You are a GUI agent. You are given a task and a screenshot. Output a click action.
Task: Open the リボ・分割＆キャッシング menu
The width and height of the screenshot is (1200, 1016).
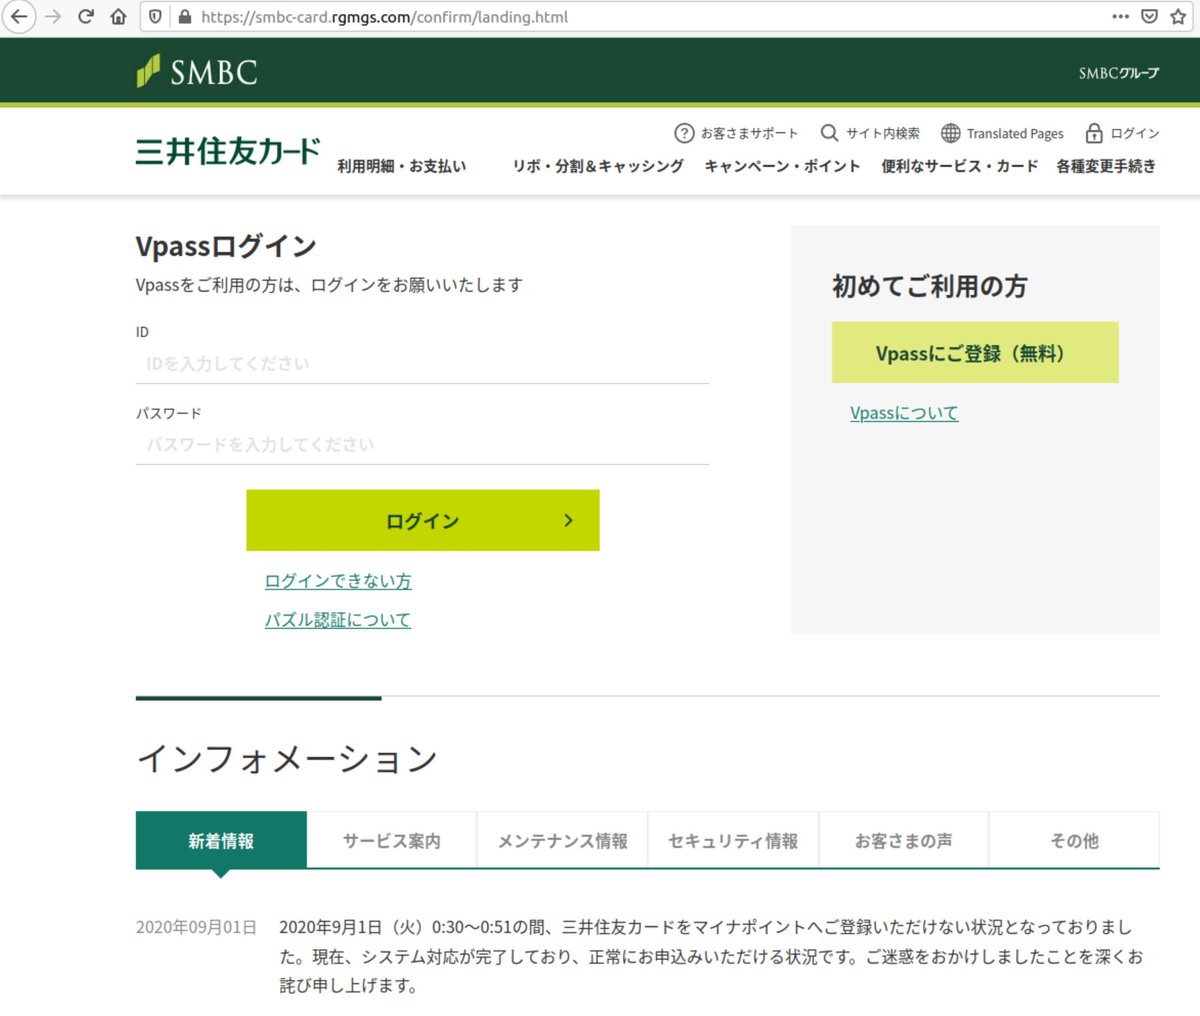(597, 166)
